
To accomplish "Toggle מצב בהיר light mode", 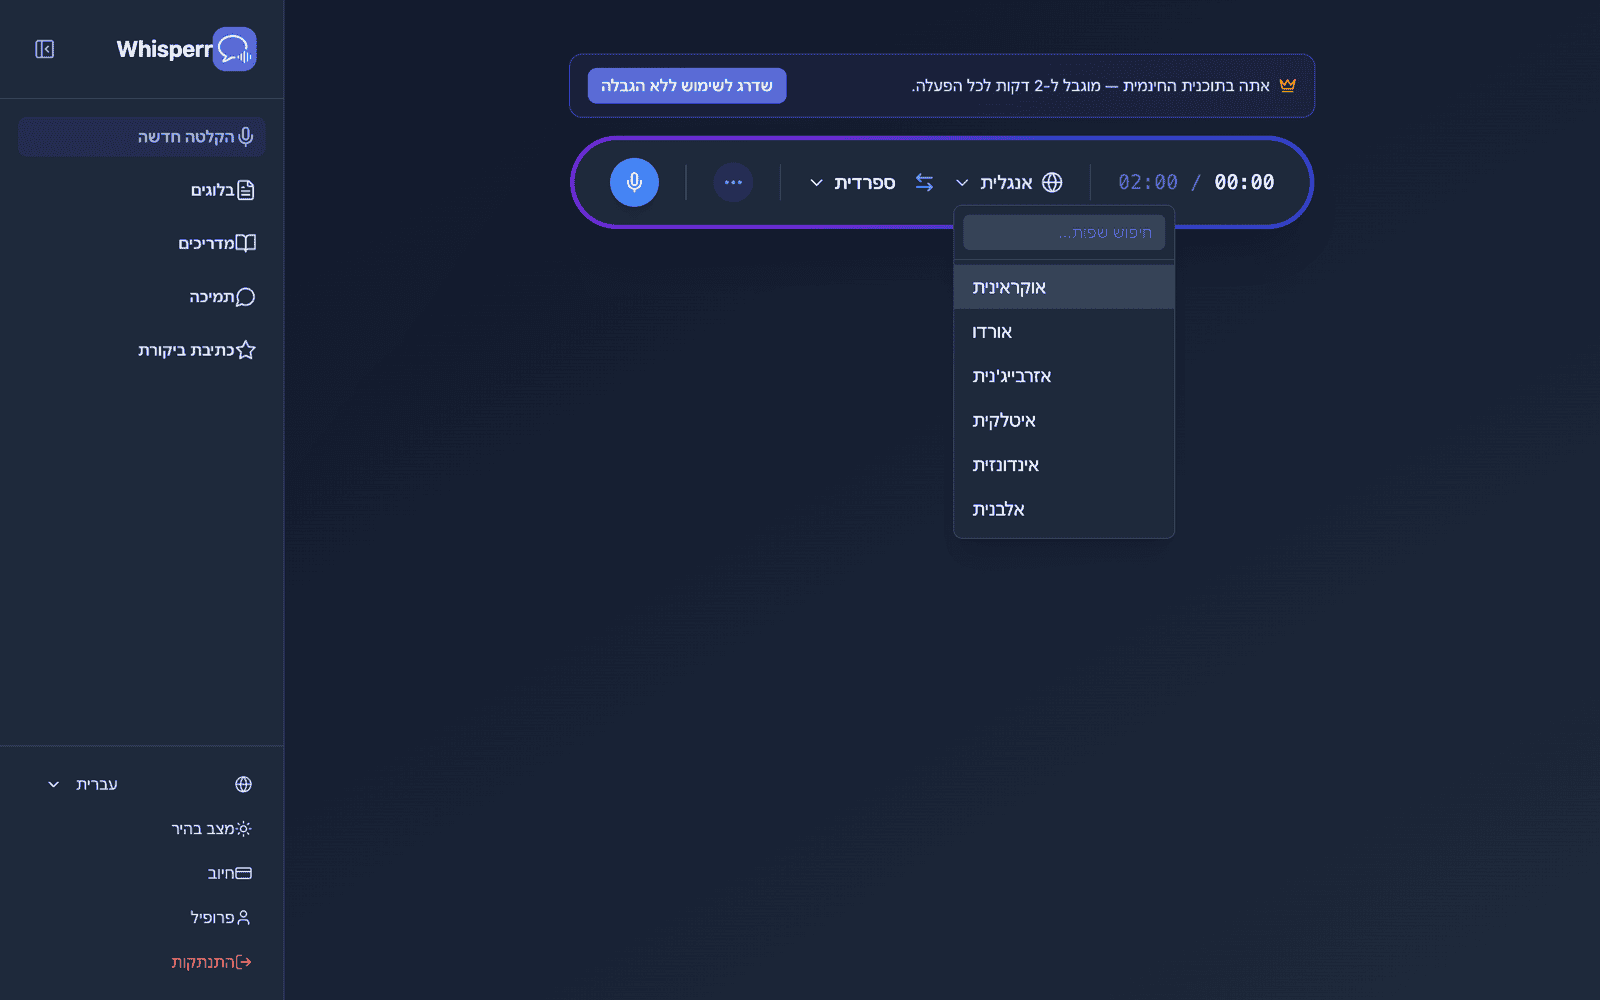I will click(211, 829).
